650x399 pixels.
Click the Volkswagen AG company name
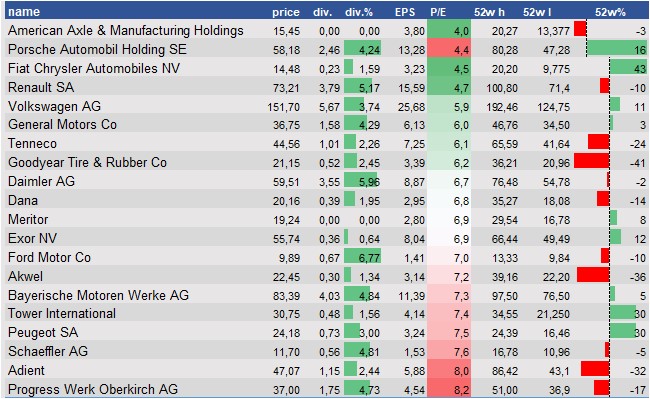pyautogui.click(x=54, y=106)
